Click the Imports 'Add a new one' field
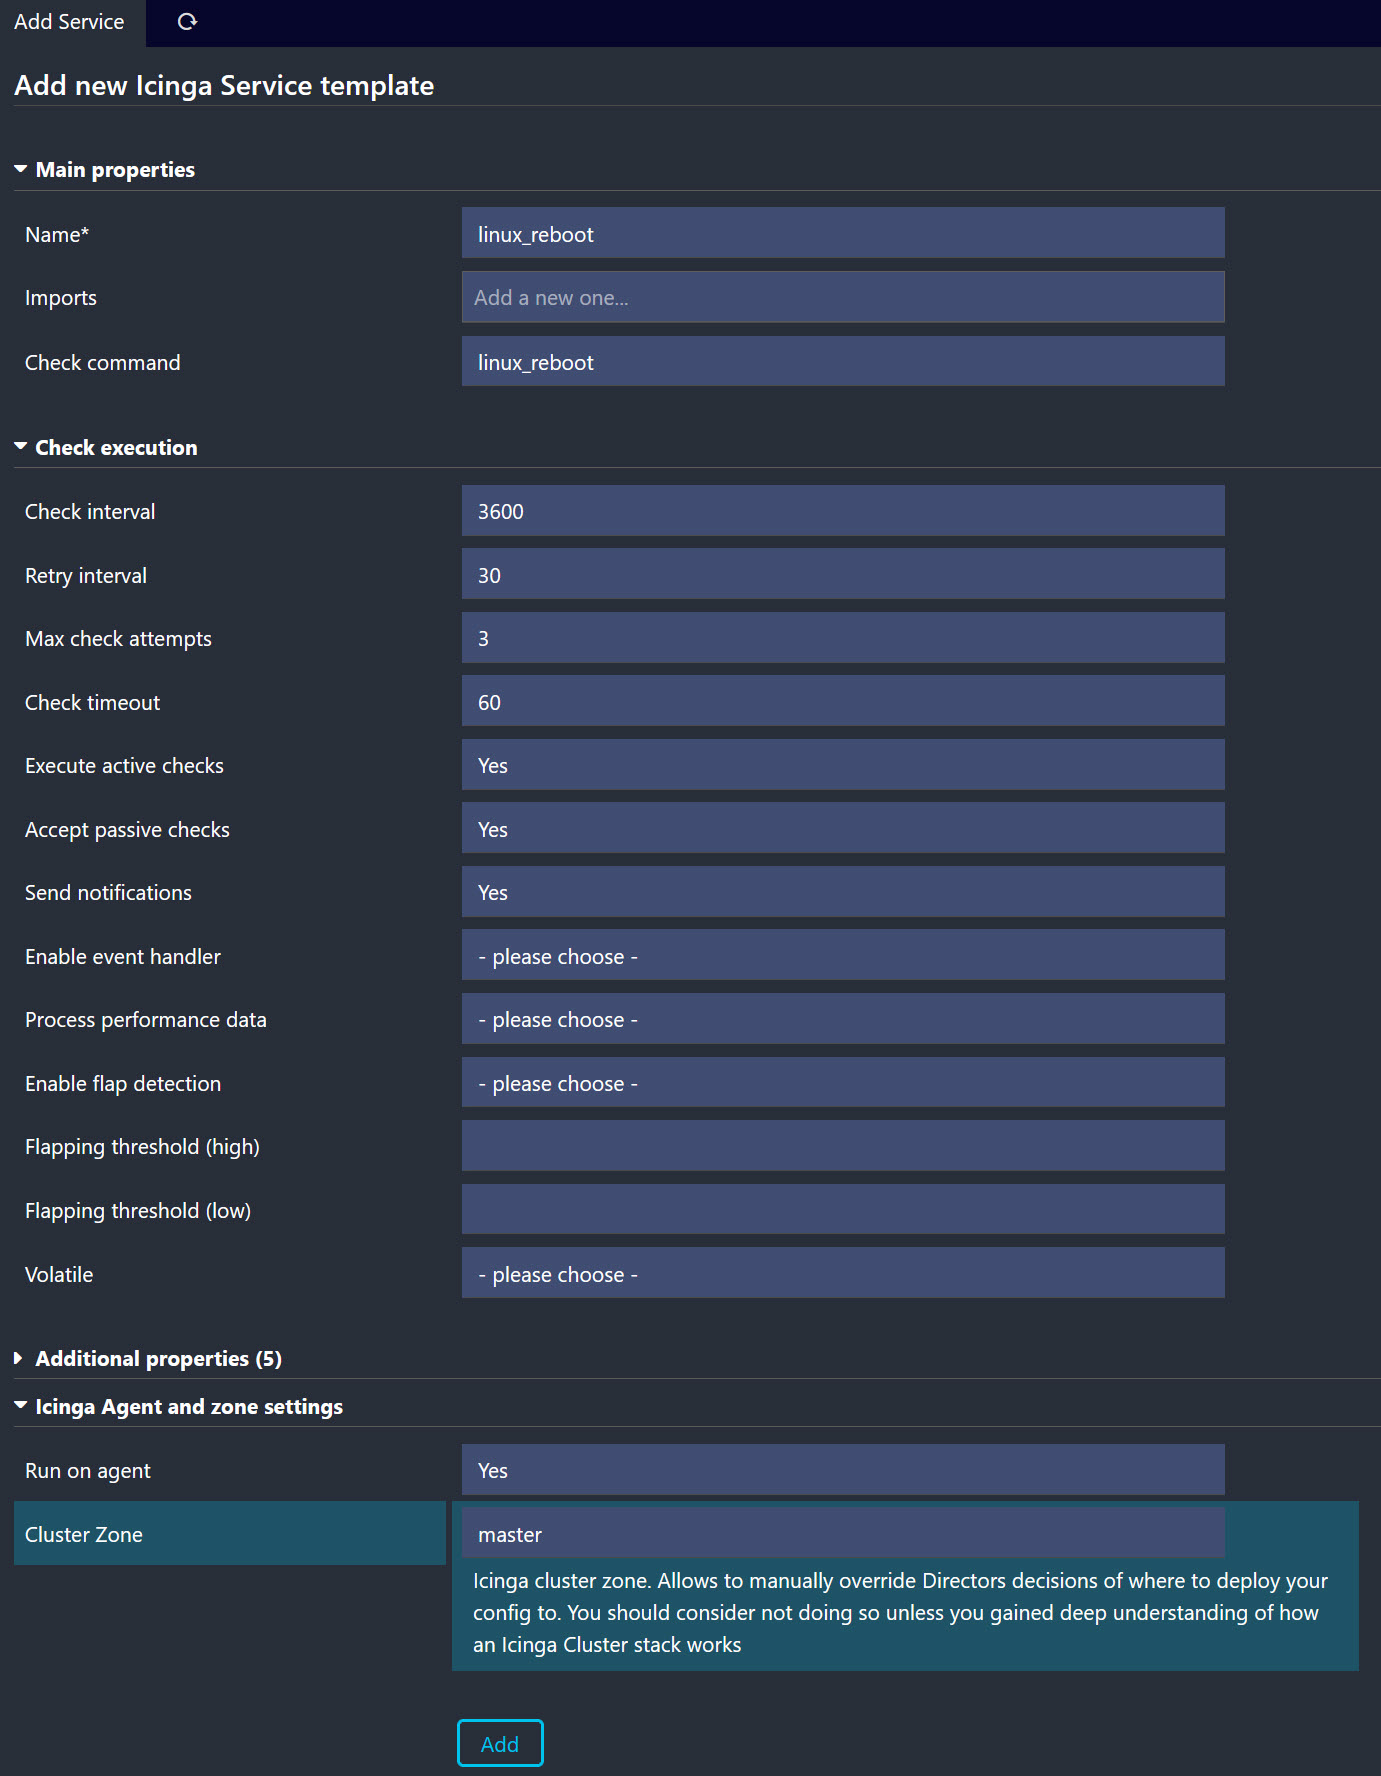Viewport: 1381px width, 1776px height. click(x=842, y=298)
